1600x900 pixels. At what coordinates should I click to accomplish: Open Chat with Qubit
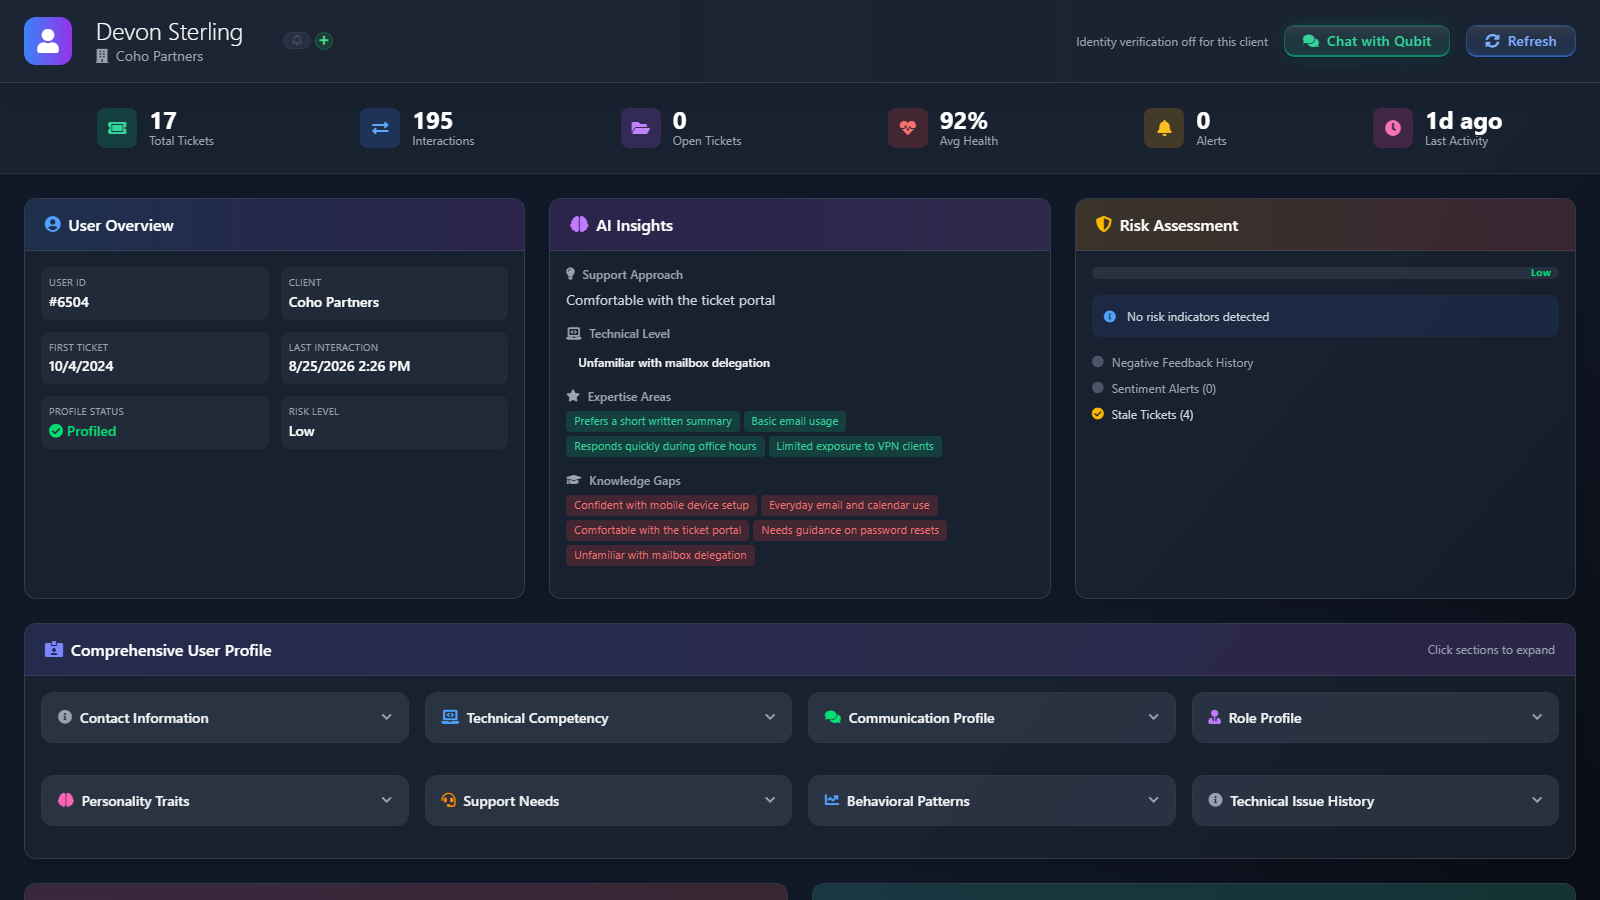coord(1367,41)
